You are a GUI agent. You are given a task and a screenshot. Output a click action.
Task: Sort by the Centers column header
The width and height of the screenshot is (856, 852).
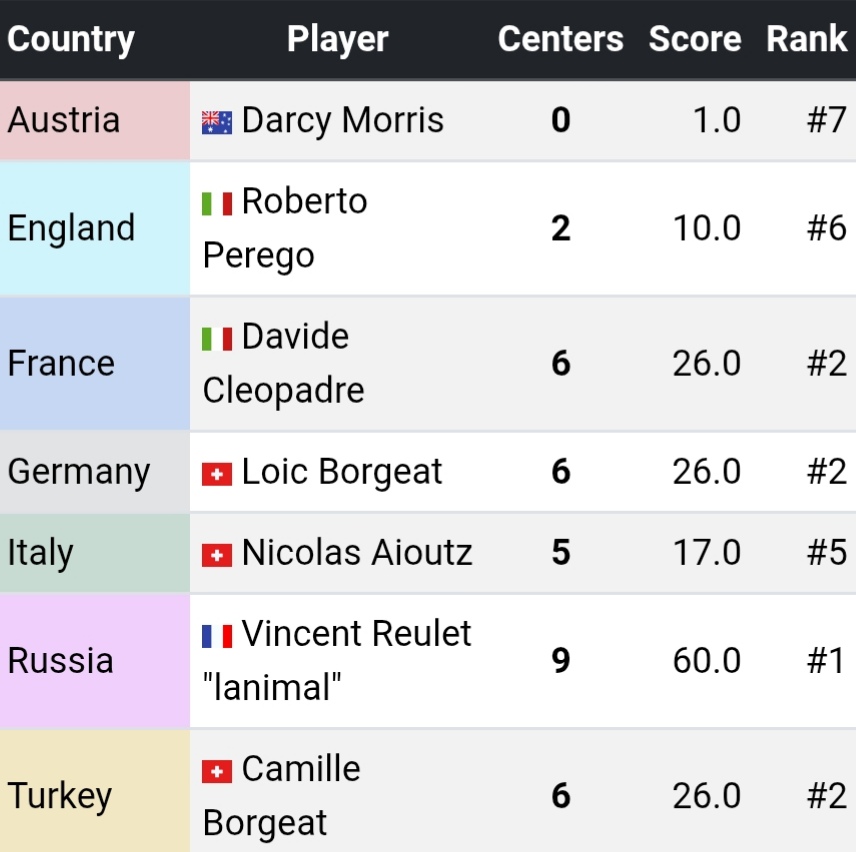560,39
